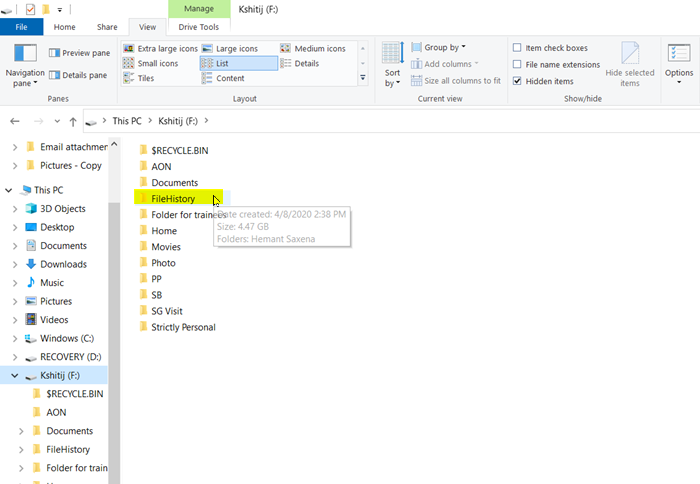Expand FileHistory in navigation tree

[21, 450]
